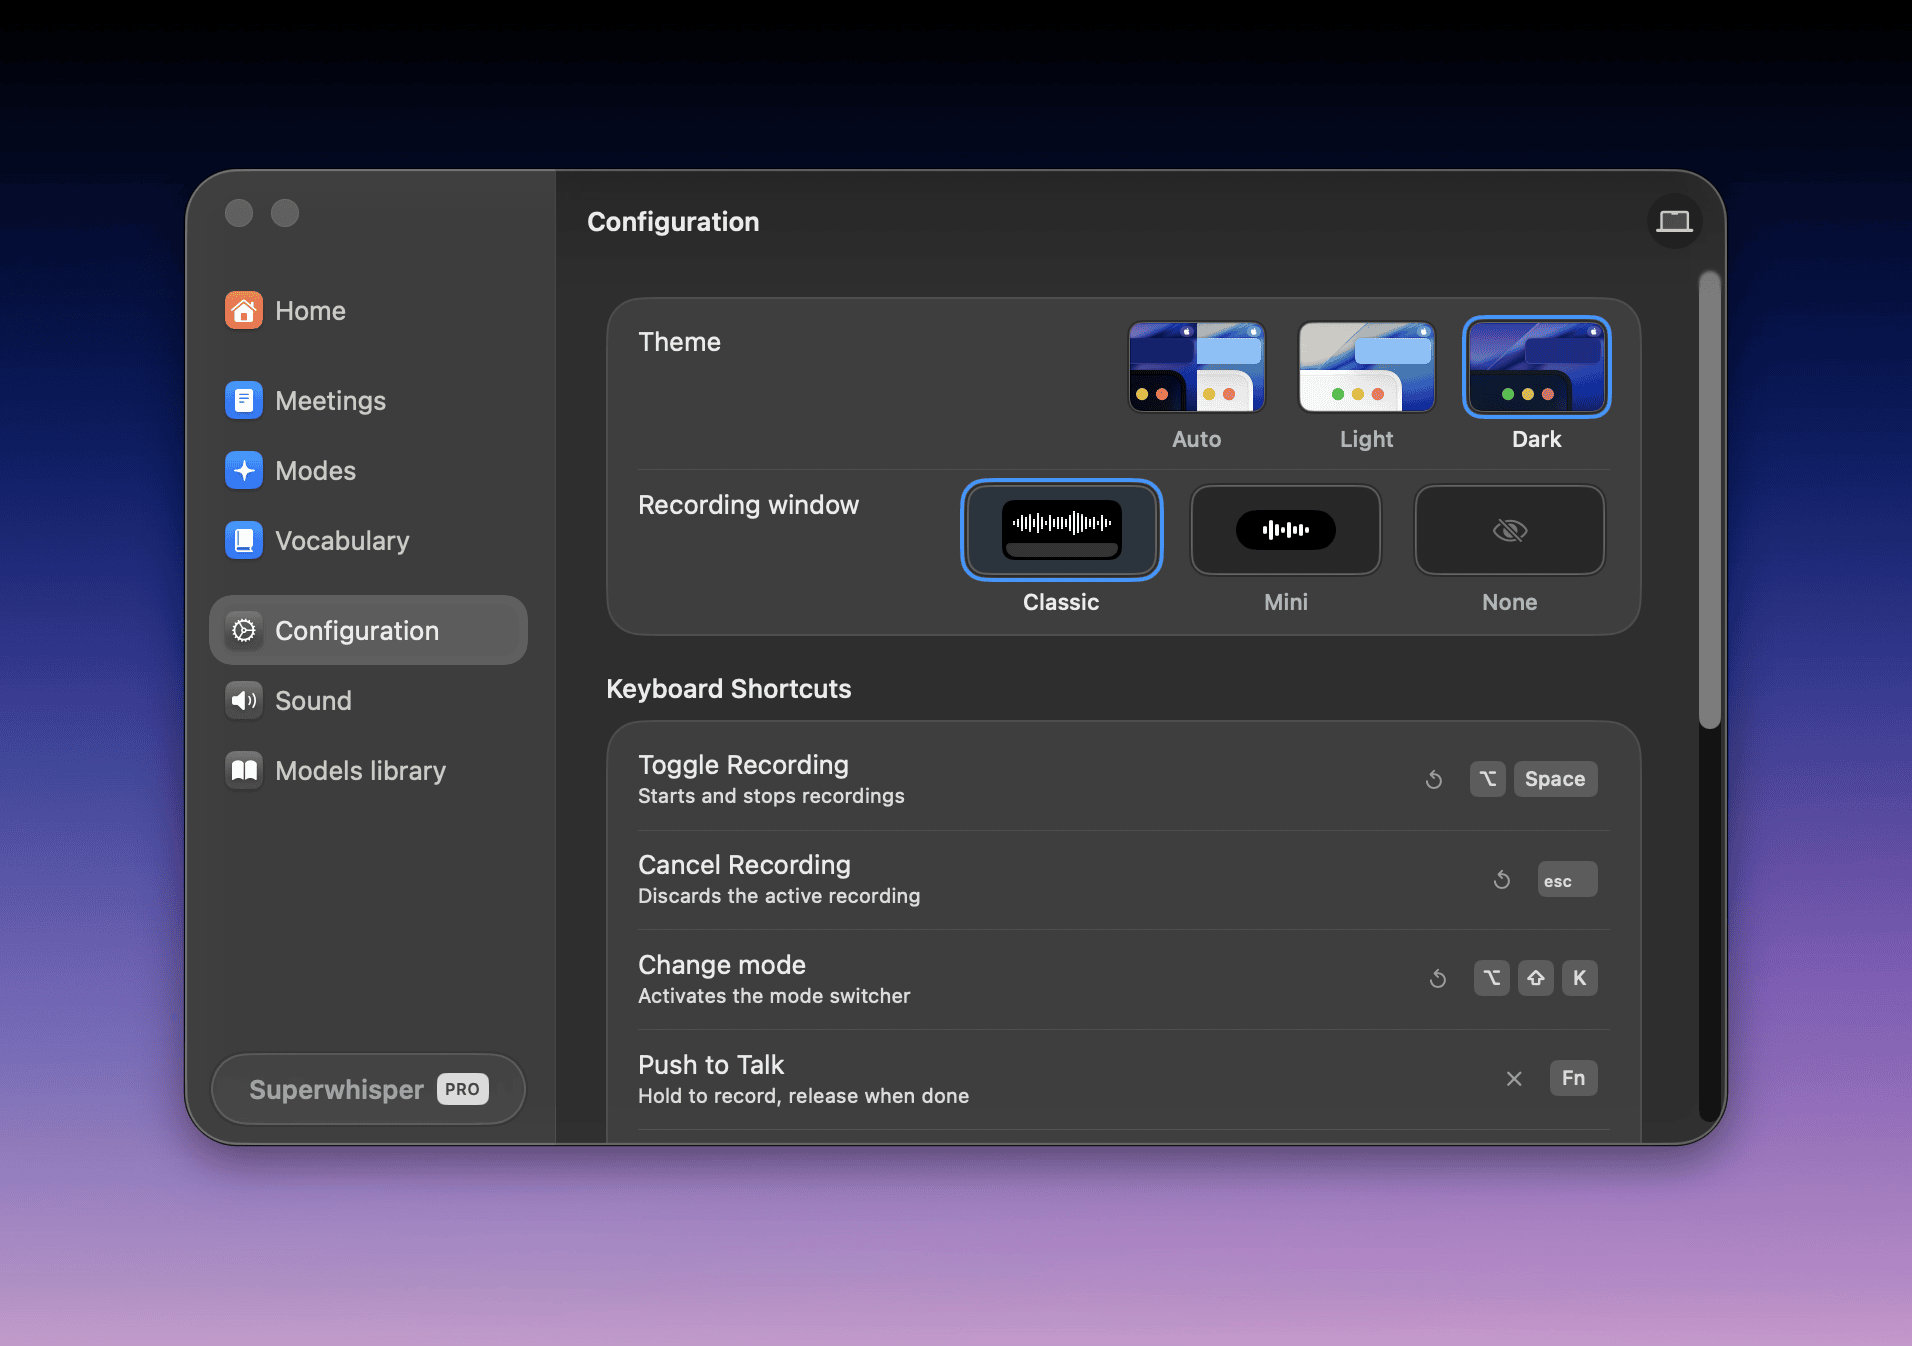Click the Classic label
The image size is (1912, 1346).
(1061, 602)
